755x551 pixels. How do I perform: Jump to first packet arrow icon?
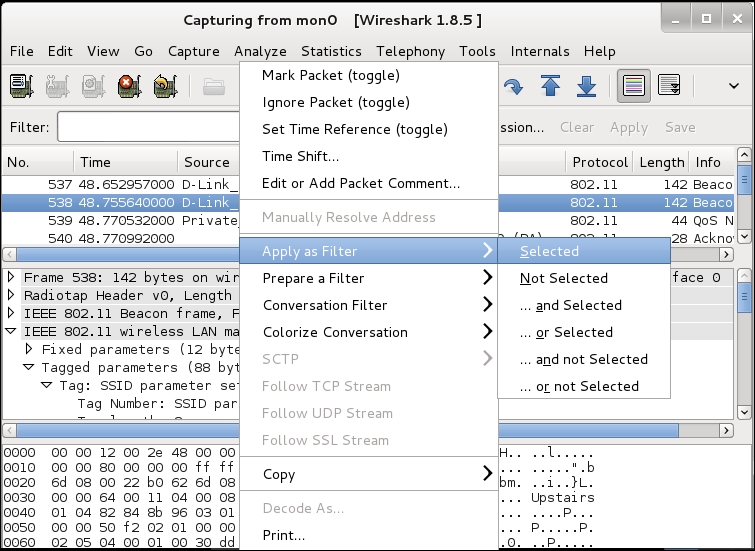[x=550, y=86]
